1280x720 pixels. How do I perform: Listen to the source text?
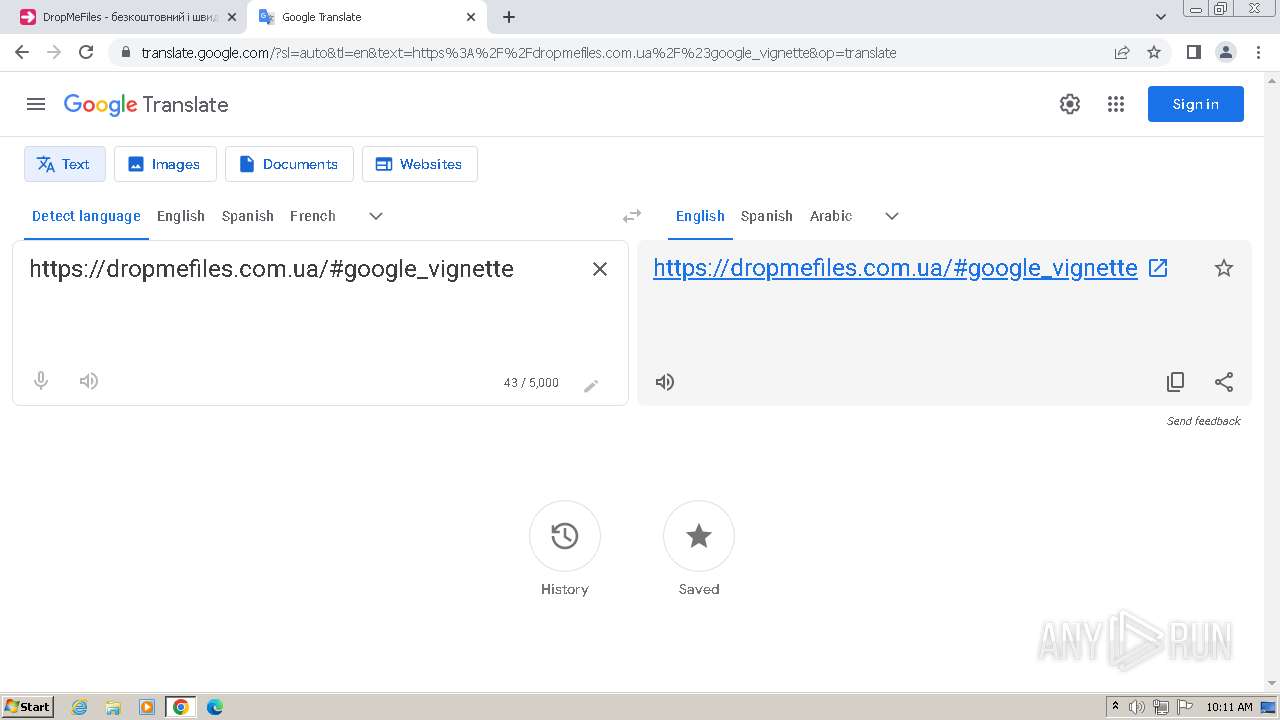(89, 381)
